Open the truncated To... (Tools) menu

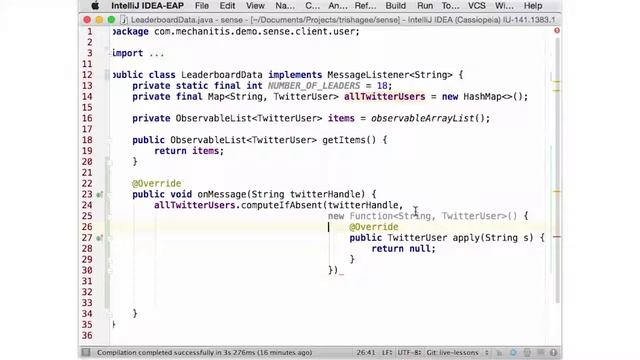tap(450, 6)
